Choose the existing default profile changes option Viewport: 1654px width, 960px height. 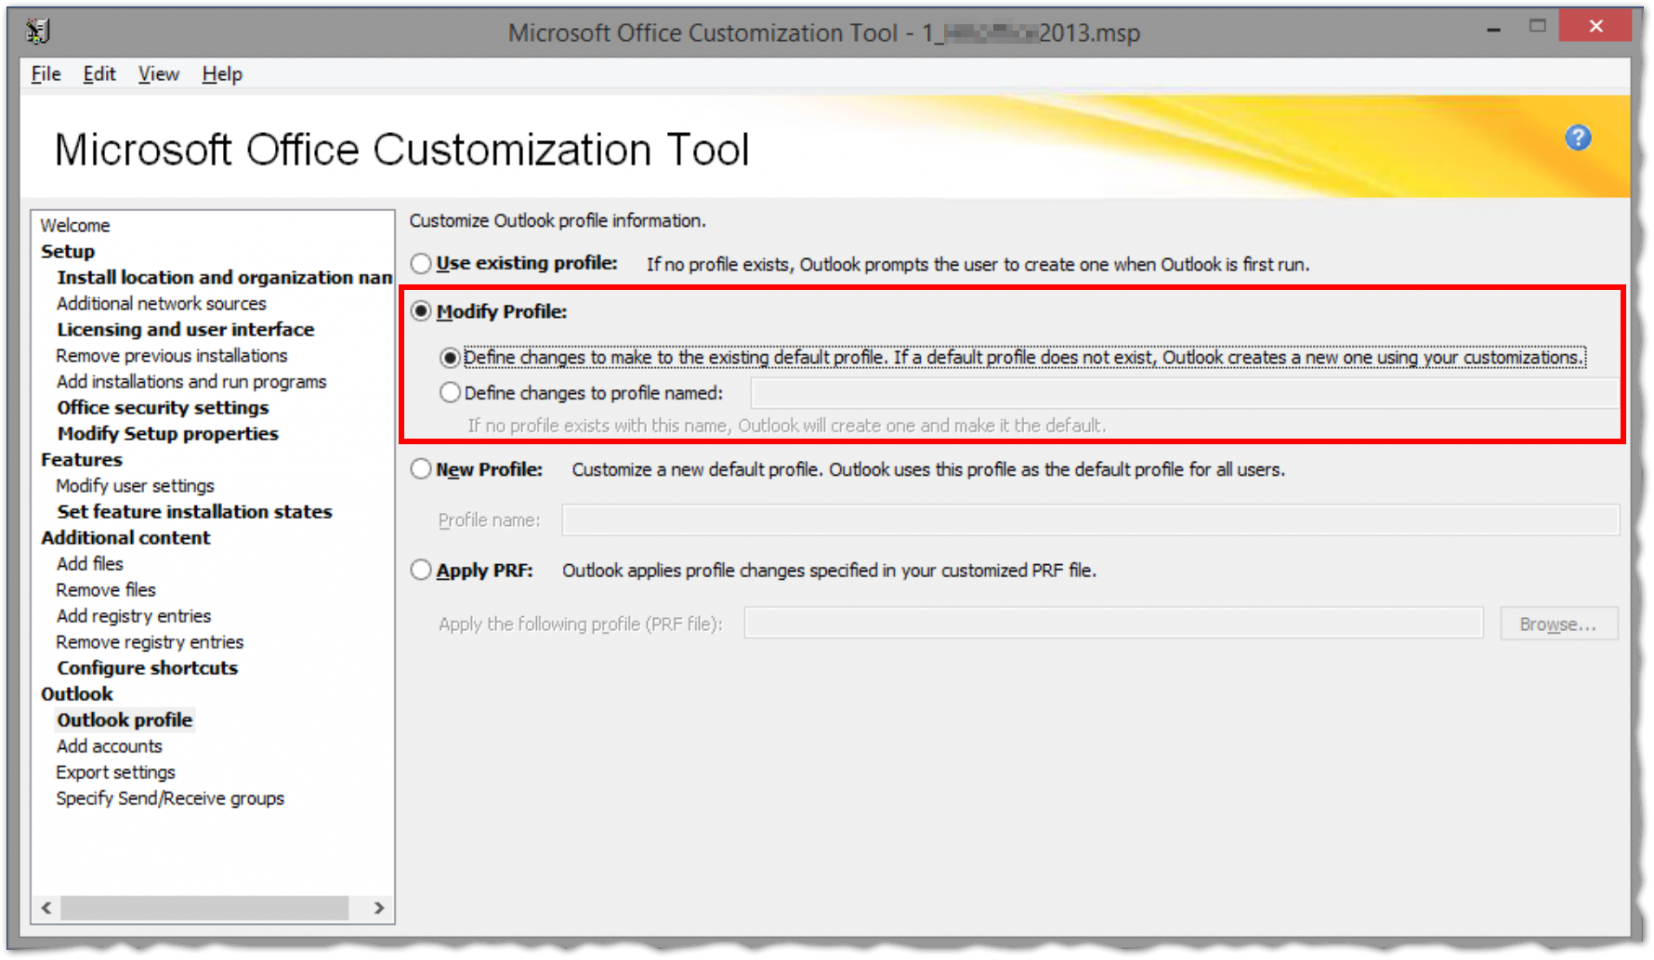pos(450,357)
